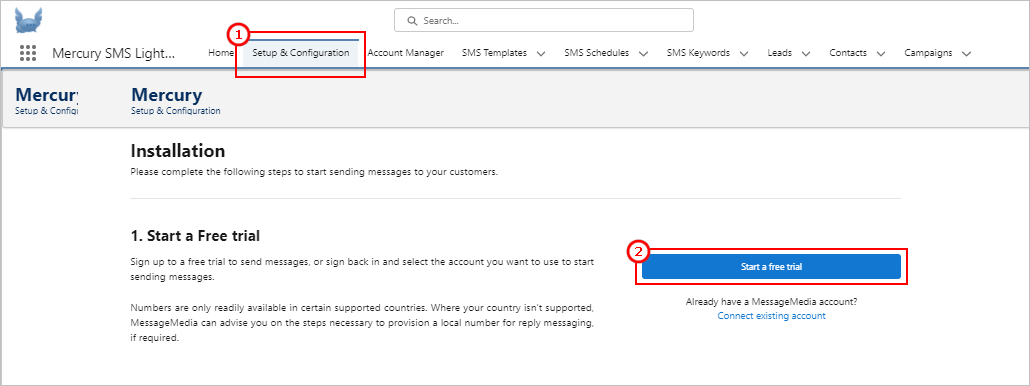
Task: Expand the Leads dropdown chevron
Action: [x=806, y=54]
